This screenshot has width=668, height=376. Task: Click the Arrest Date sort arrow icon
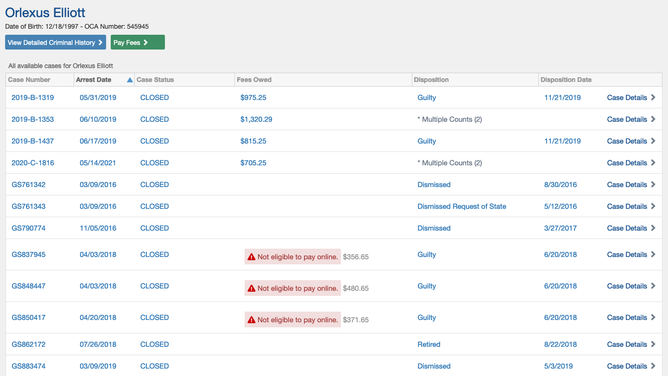coord(130,80)
